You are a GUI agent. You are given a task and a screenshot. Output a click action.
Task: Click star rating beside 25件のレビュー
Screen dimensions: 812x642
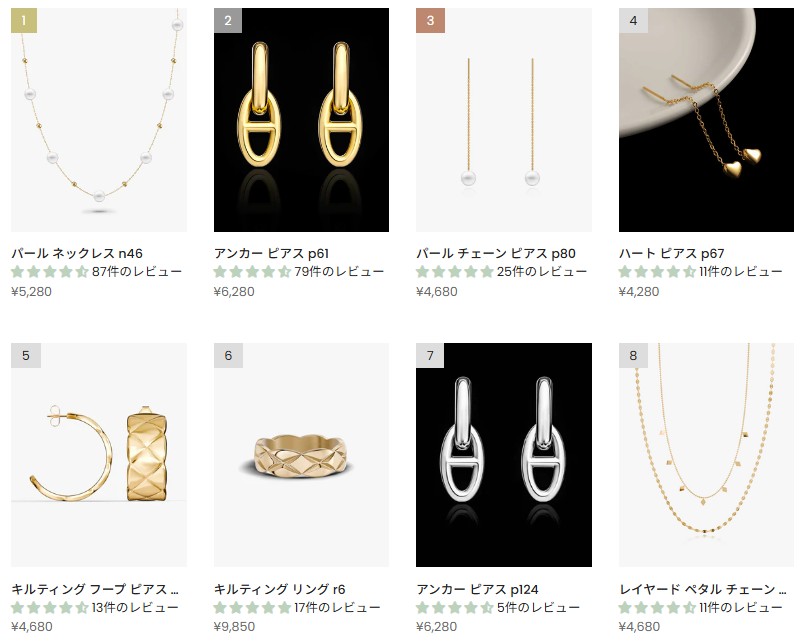(x=455, y=271)
